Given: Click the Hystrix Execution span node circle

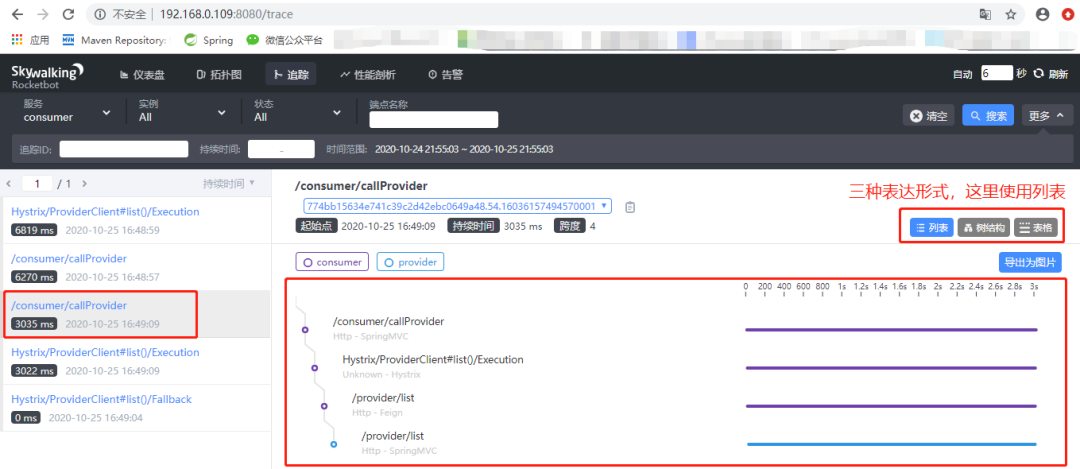Looking at the screenshot, I should point(315,368).
